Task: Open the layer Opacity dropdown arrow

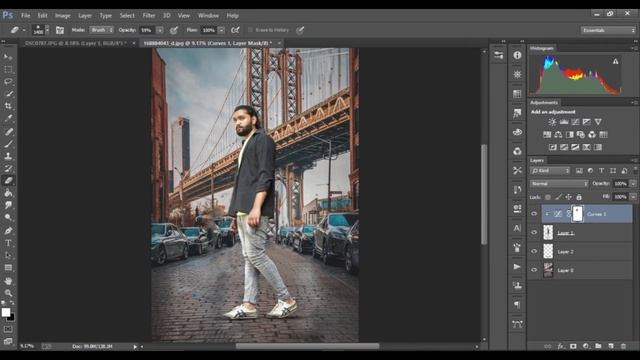Action: 633,184
